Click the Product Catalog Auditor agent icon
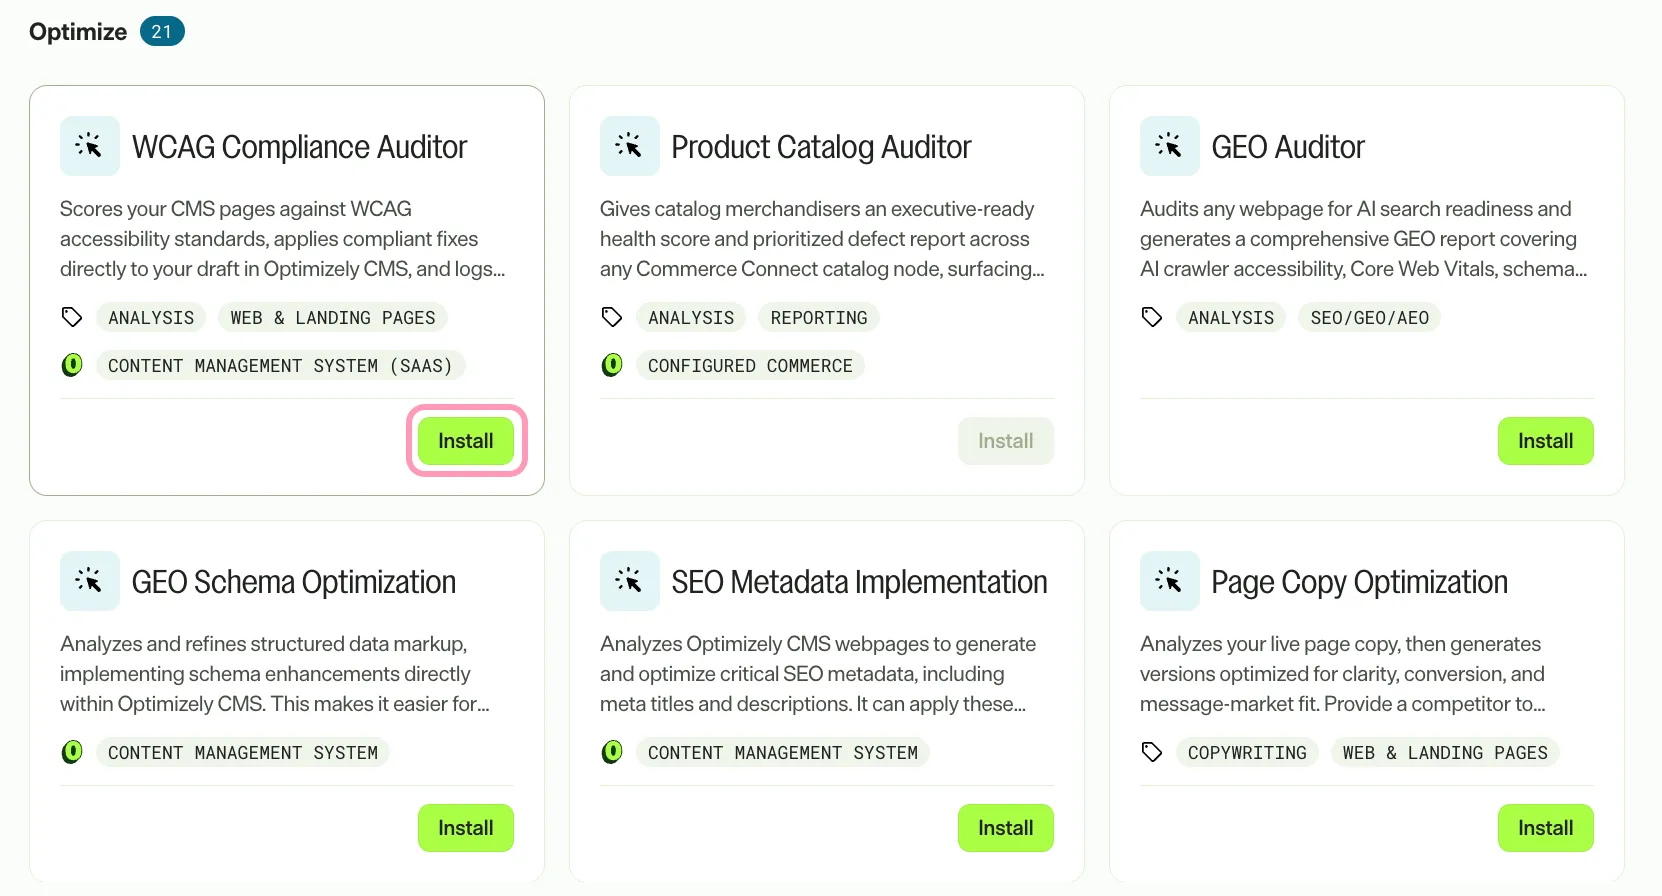 tap(630, 146)
